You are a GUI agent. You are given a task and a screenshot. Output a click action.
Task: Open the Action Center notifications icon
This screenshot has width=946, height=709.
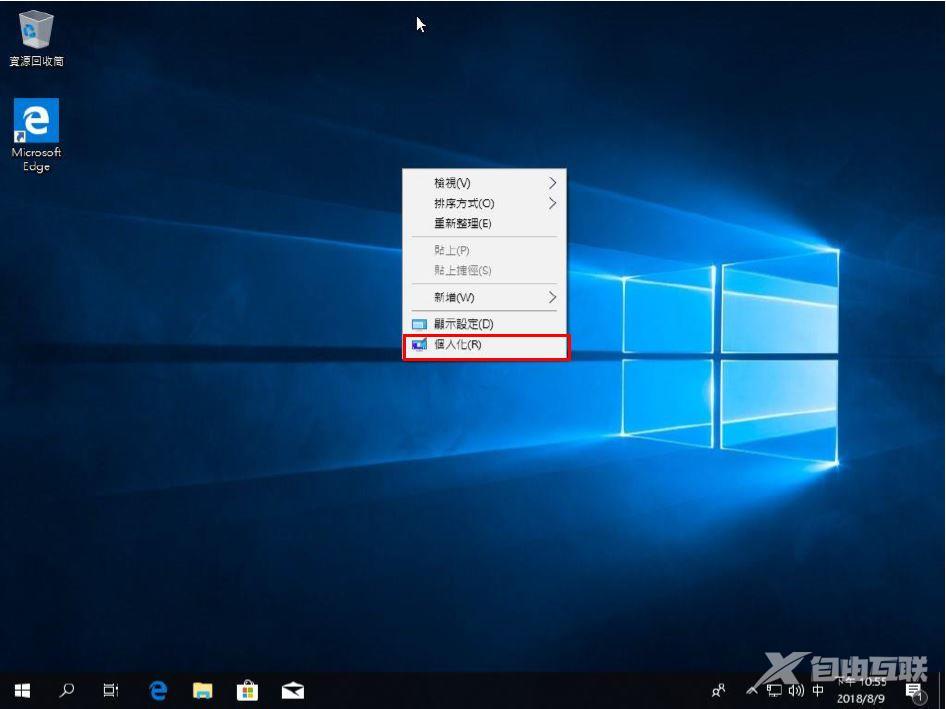coord(915,692)
